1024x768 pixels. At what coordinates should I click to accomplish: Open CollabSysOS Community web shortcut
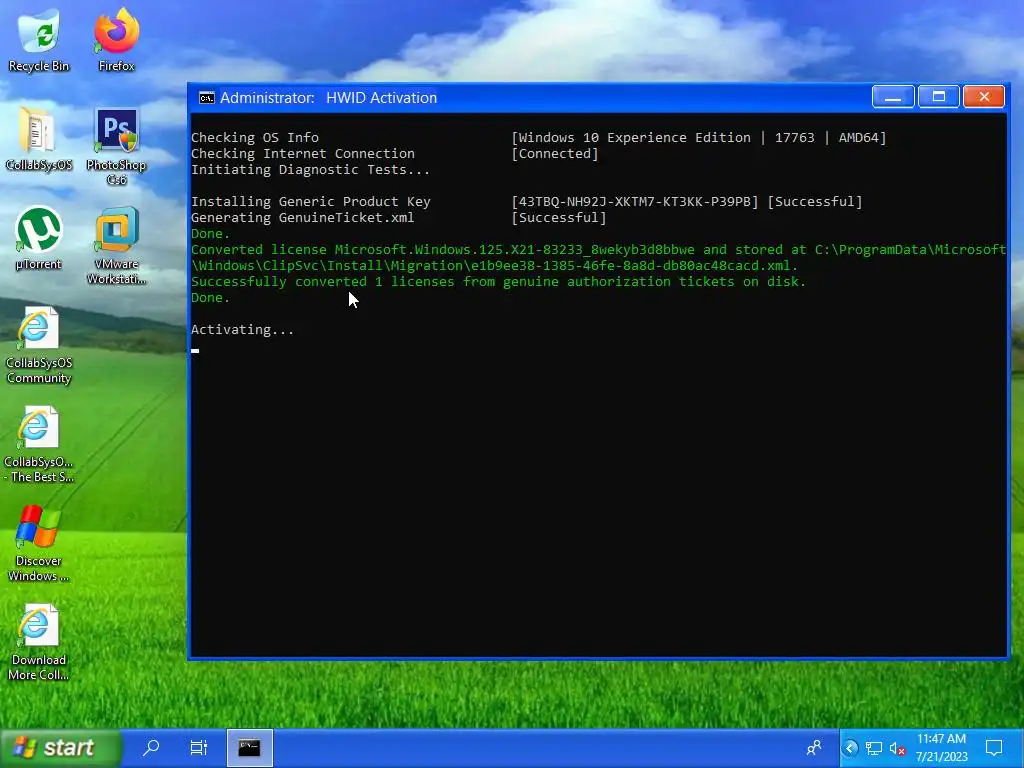pos(39,345)
